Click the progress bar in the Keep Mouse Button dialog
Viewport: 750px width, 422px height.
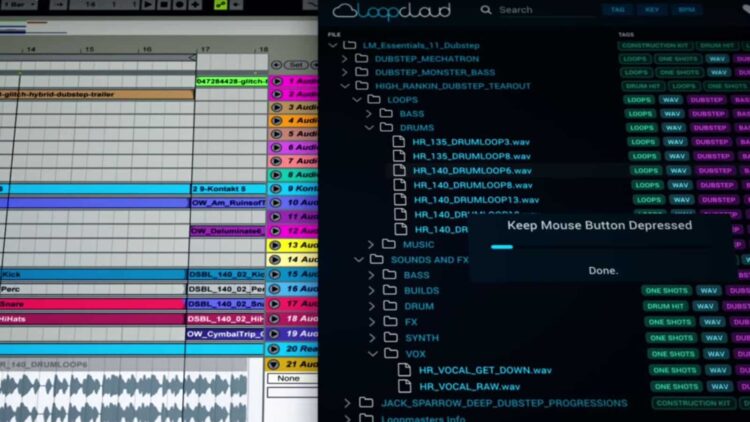600,247
